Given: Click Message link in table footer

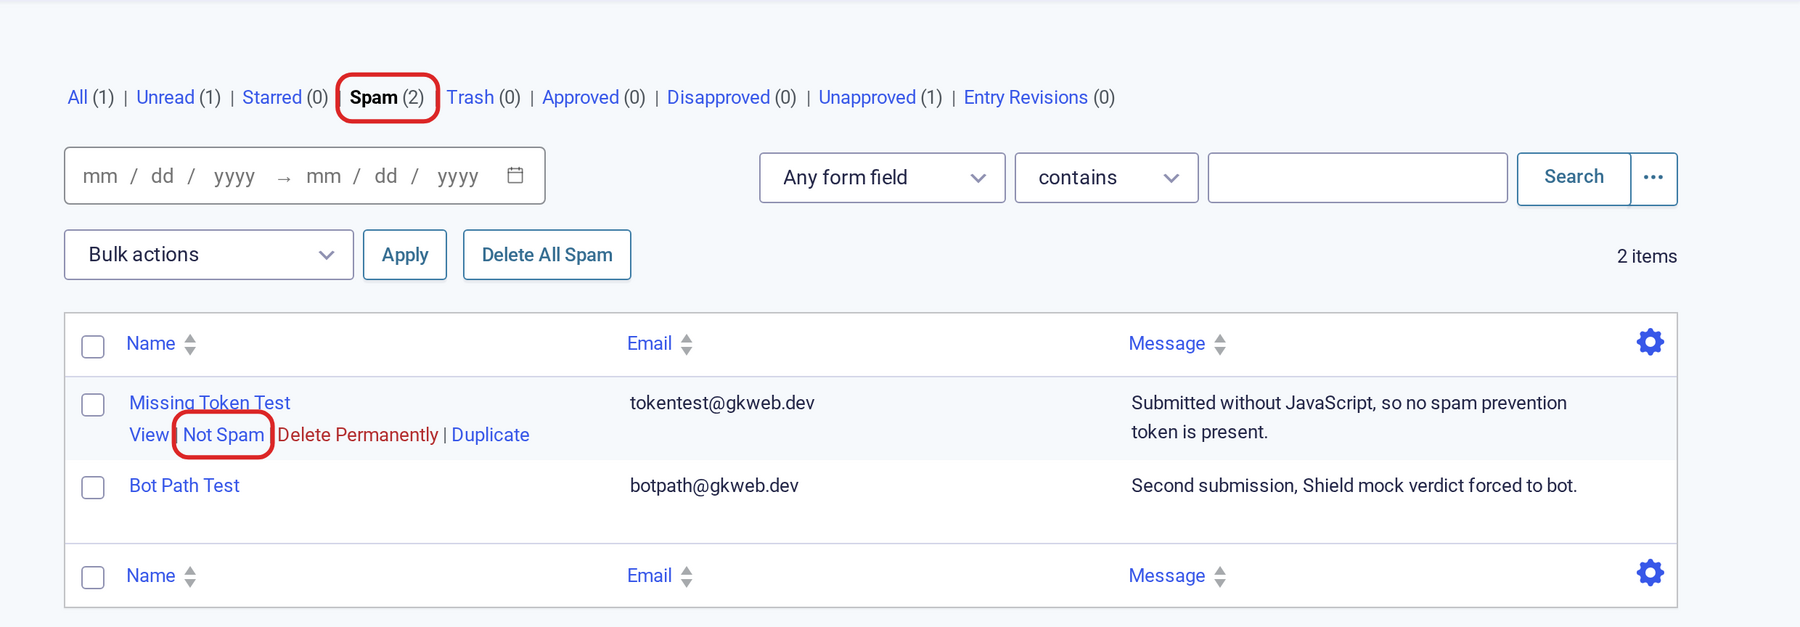Looking at the screenshot, I should (x=1167, y=576).
